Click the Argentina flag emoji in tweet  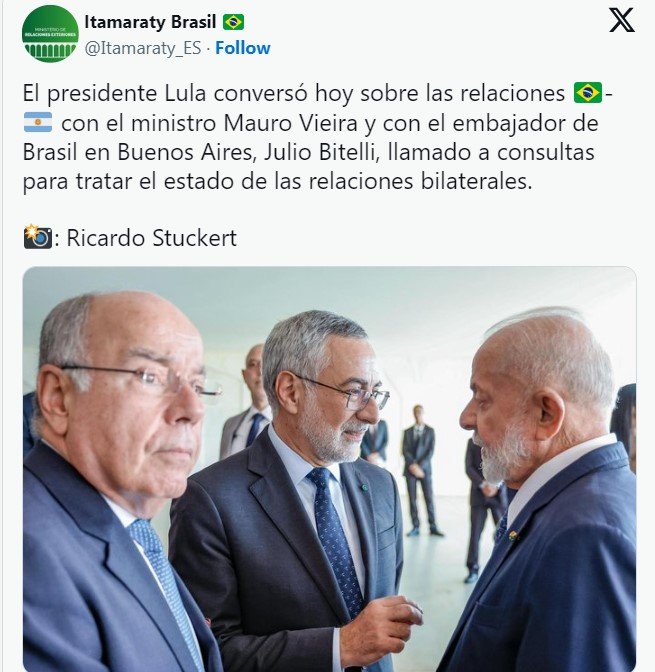[38, 122]
